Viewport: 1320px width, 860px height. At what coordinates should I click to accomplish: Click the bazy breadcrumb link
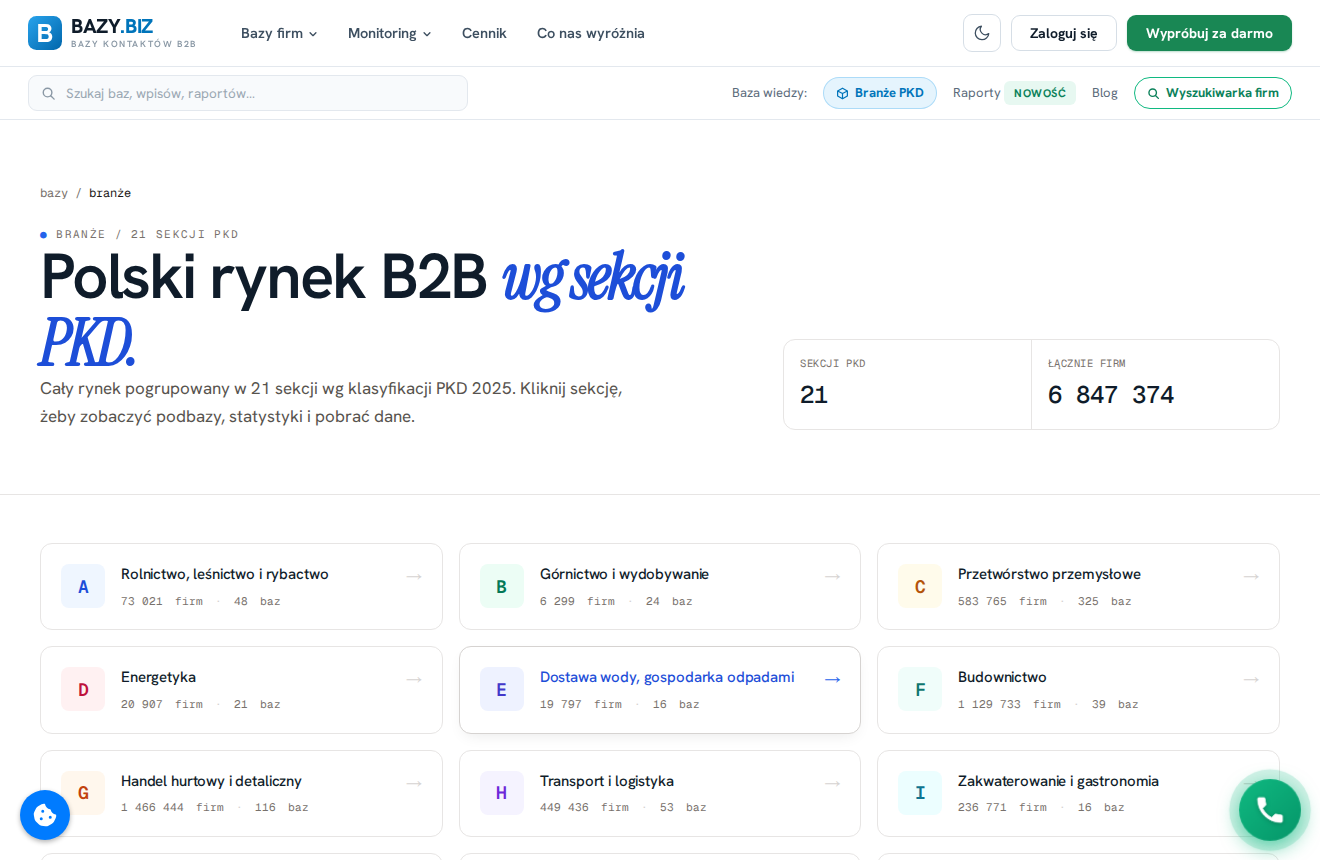click(54, 193)
